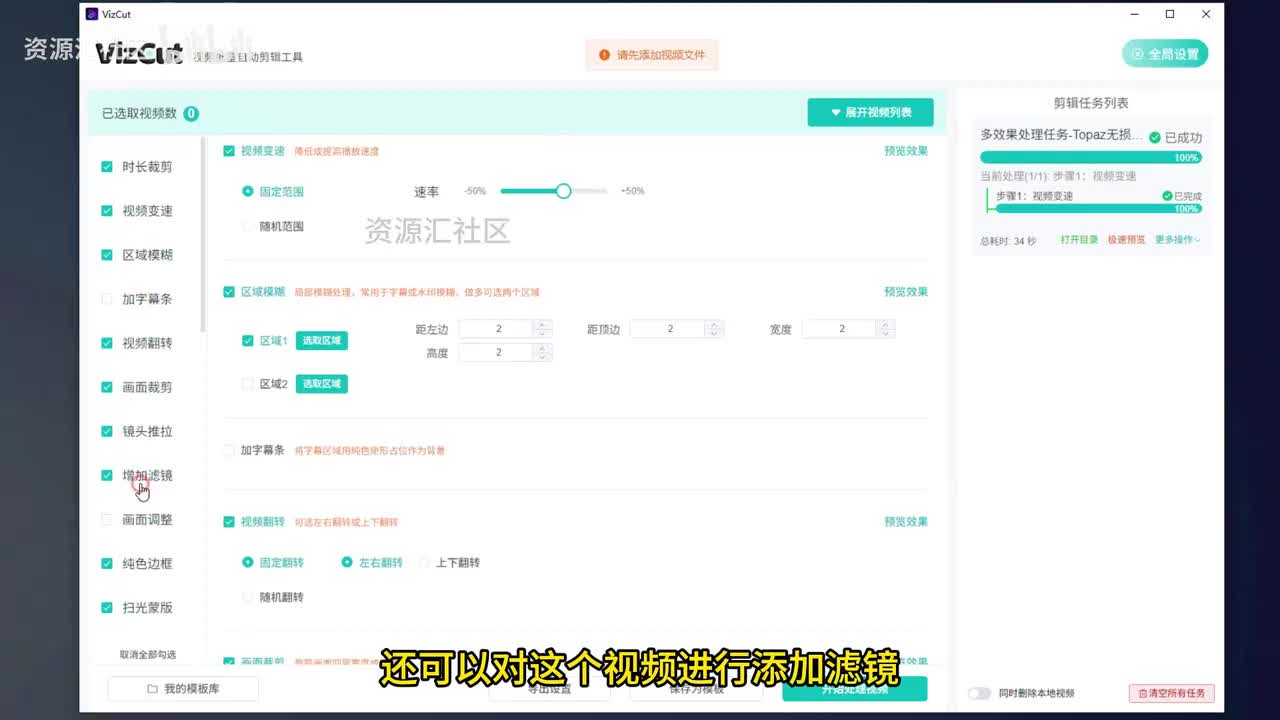Increase the 距左边 spinner value
1280x720 pixels.
pos(542,324)
